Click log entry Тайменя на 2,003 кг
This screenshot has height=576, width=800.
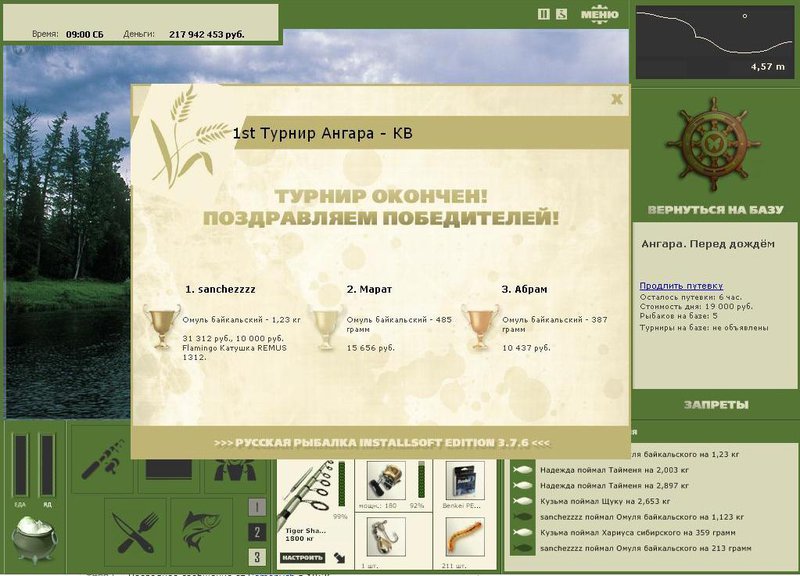[614, 470]
